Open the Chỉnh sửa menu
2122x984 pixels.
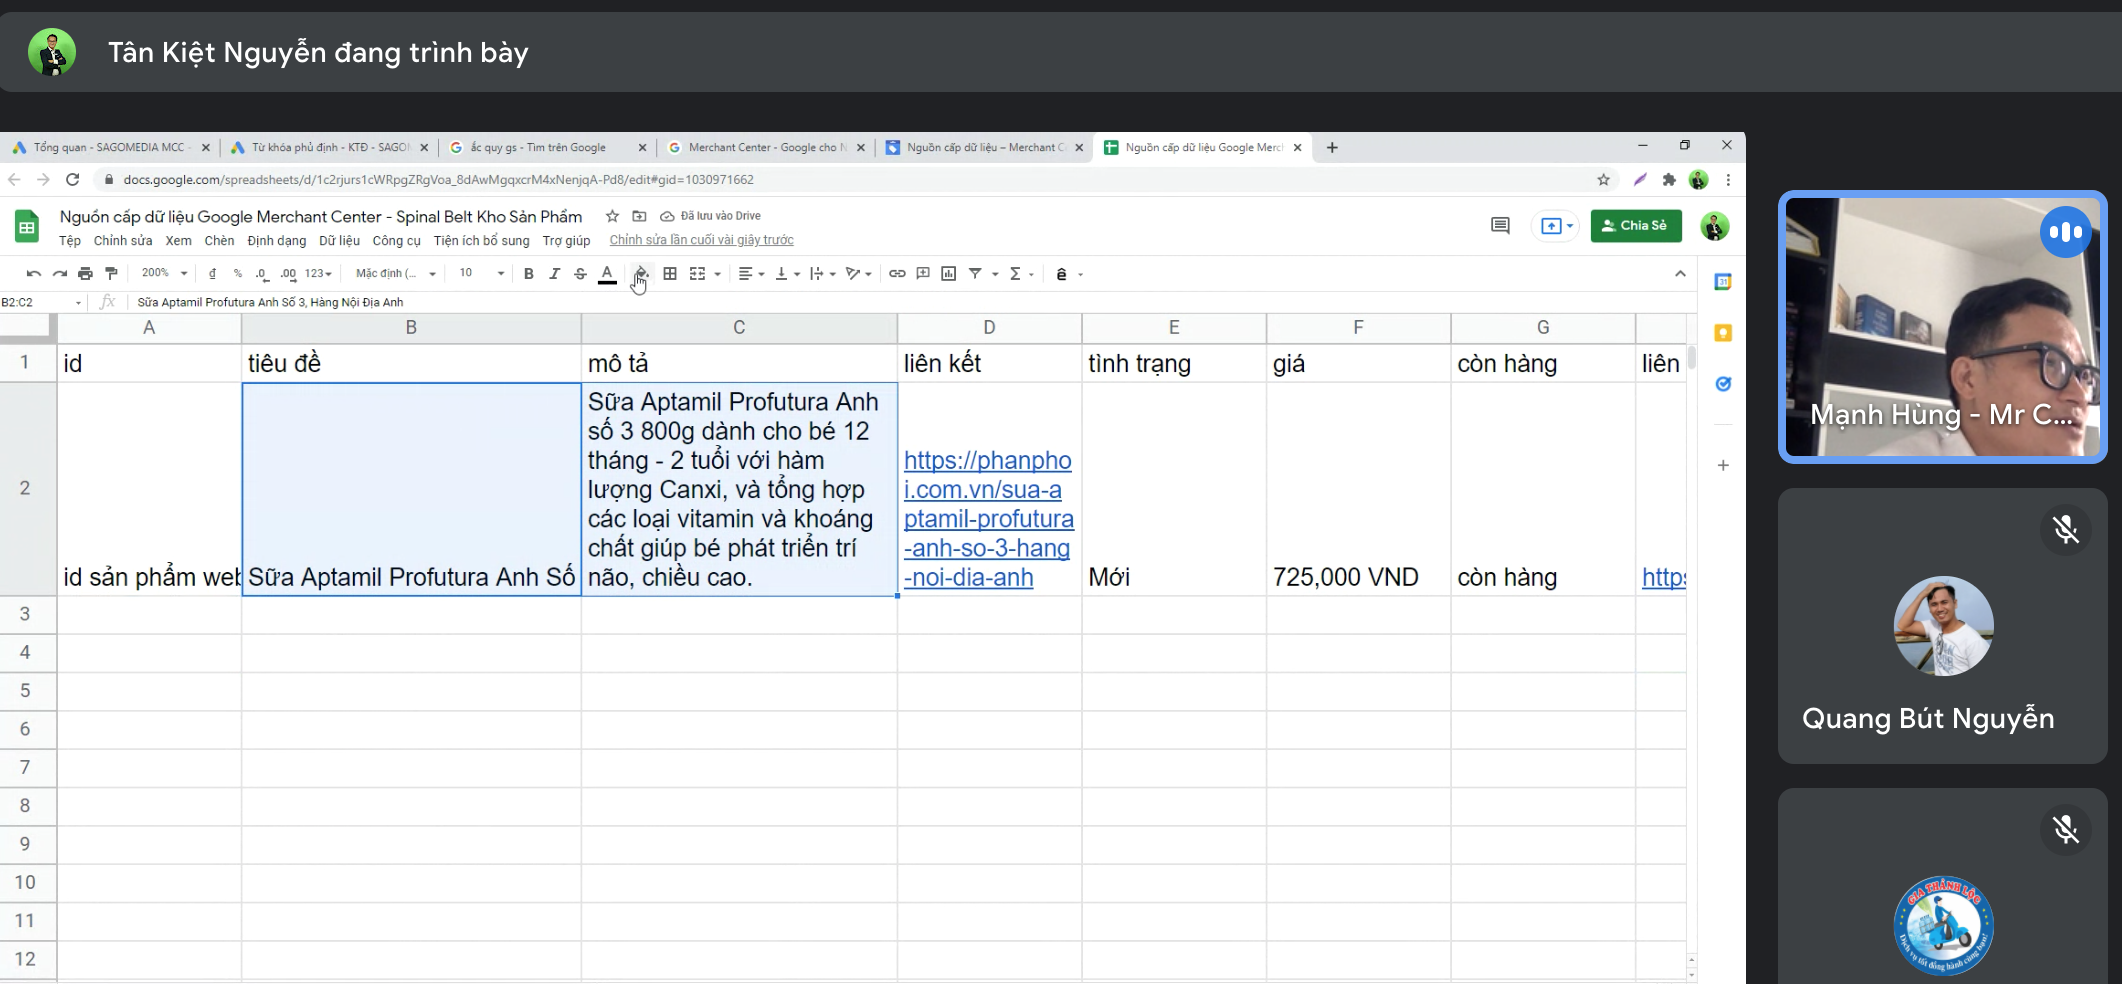tap(123, 241)
